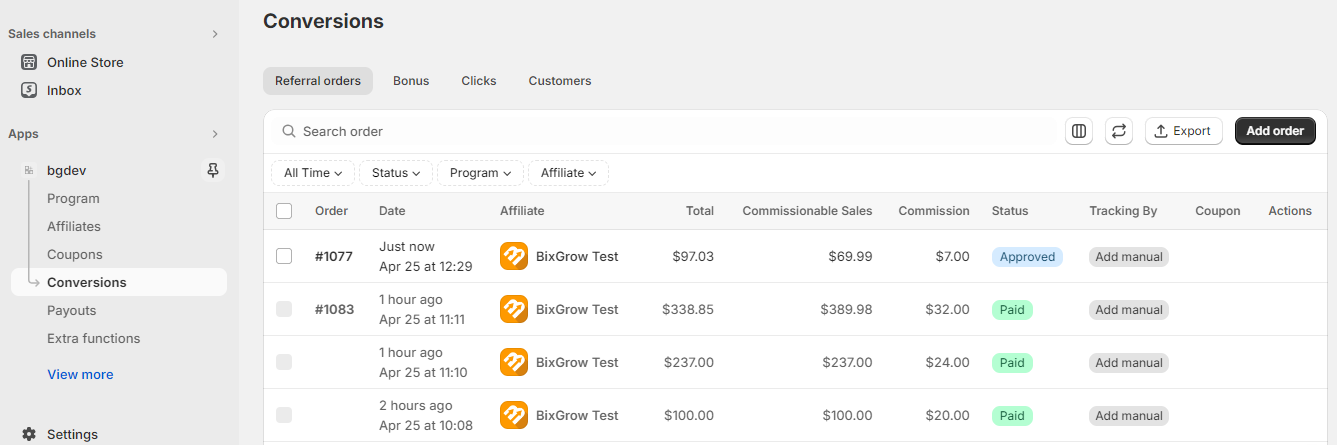This screenshot has width=1337, height=445.
Task: Click the Add order button
Action: [x=1275, y=131]
